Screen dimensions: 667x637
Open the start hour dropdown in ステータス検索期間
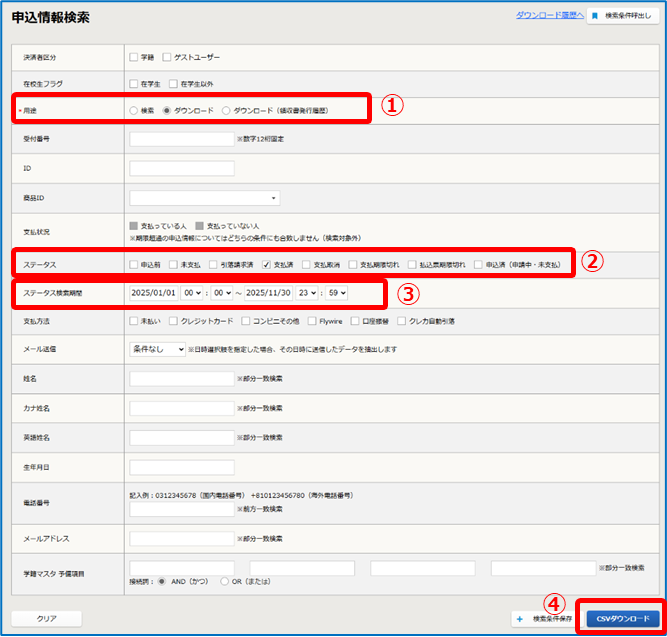[x=192, y=293]
